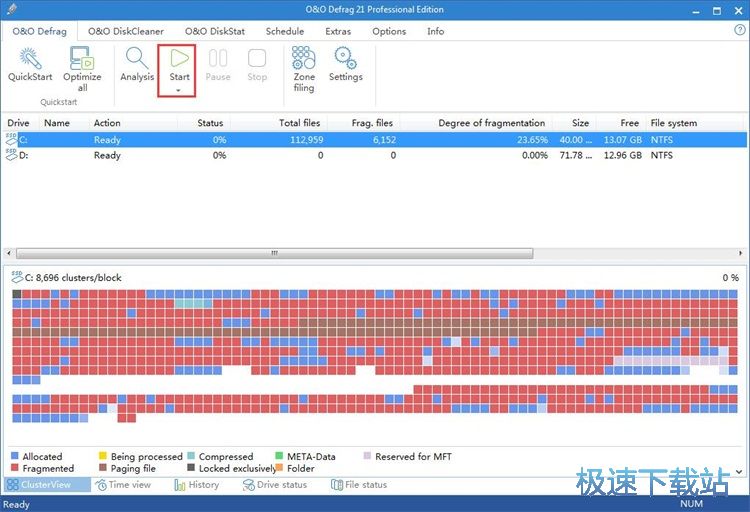Image resolution: width=750 pixels, height=512 pixels.
Task: Open the Options tab
Action: point(389,31)
